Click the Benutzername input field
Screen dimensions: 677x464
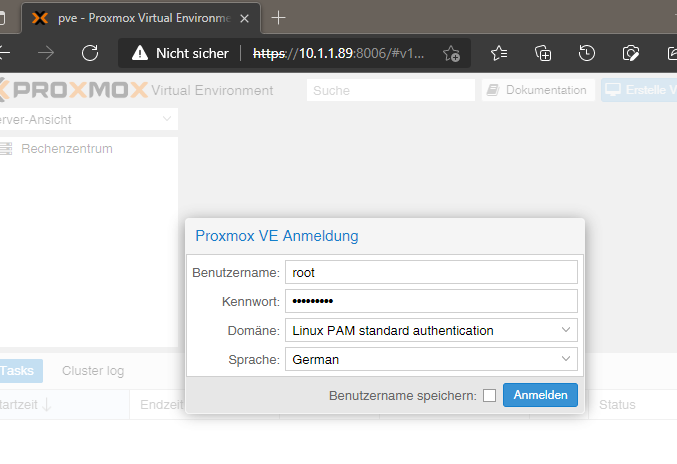pyautogui.click(x=431, y=272)
